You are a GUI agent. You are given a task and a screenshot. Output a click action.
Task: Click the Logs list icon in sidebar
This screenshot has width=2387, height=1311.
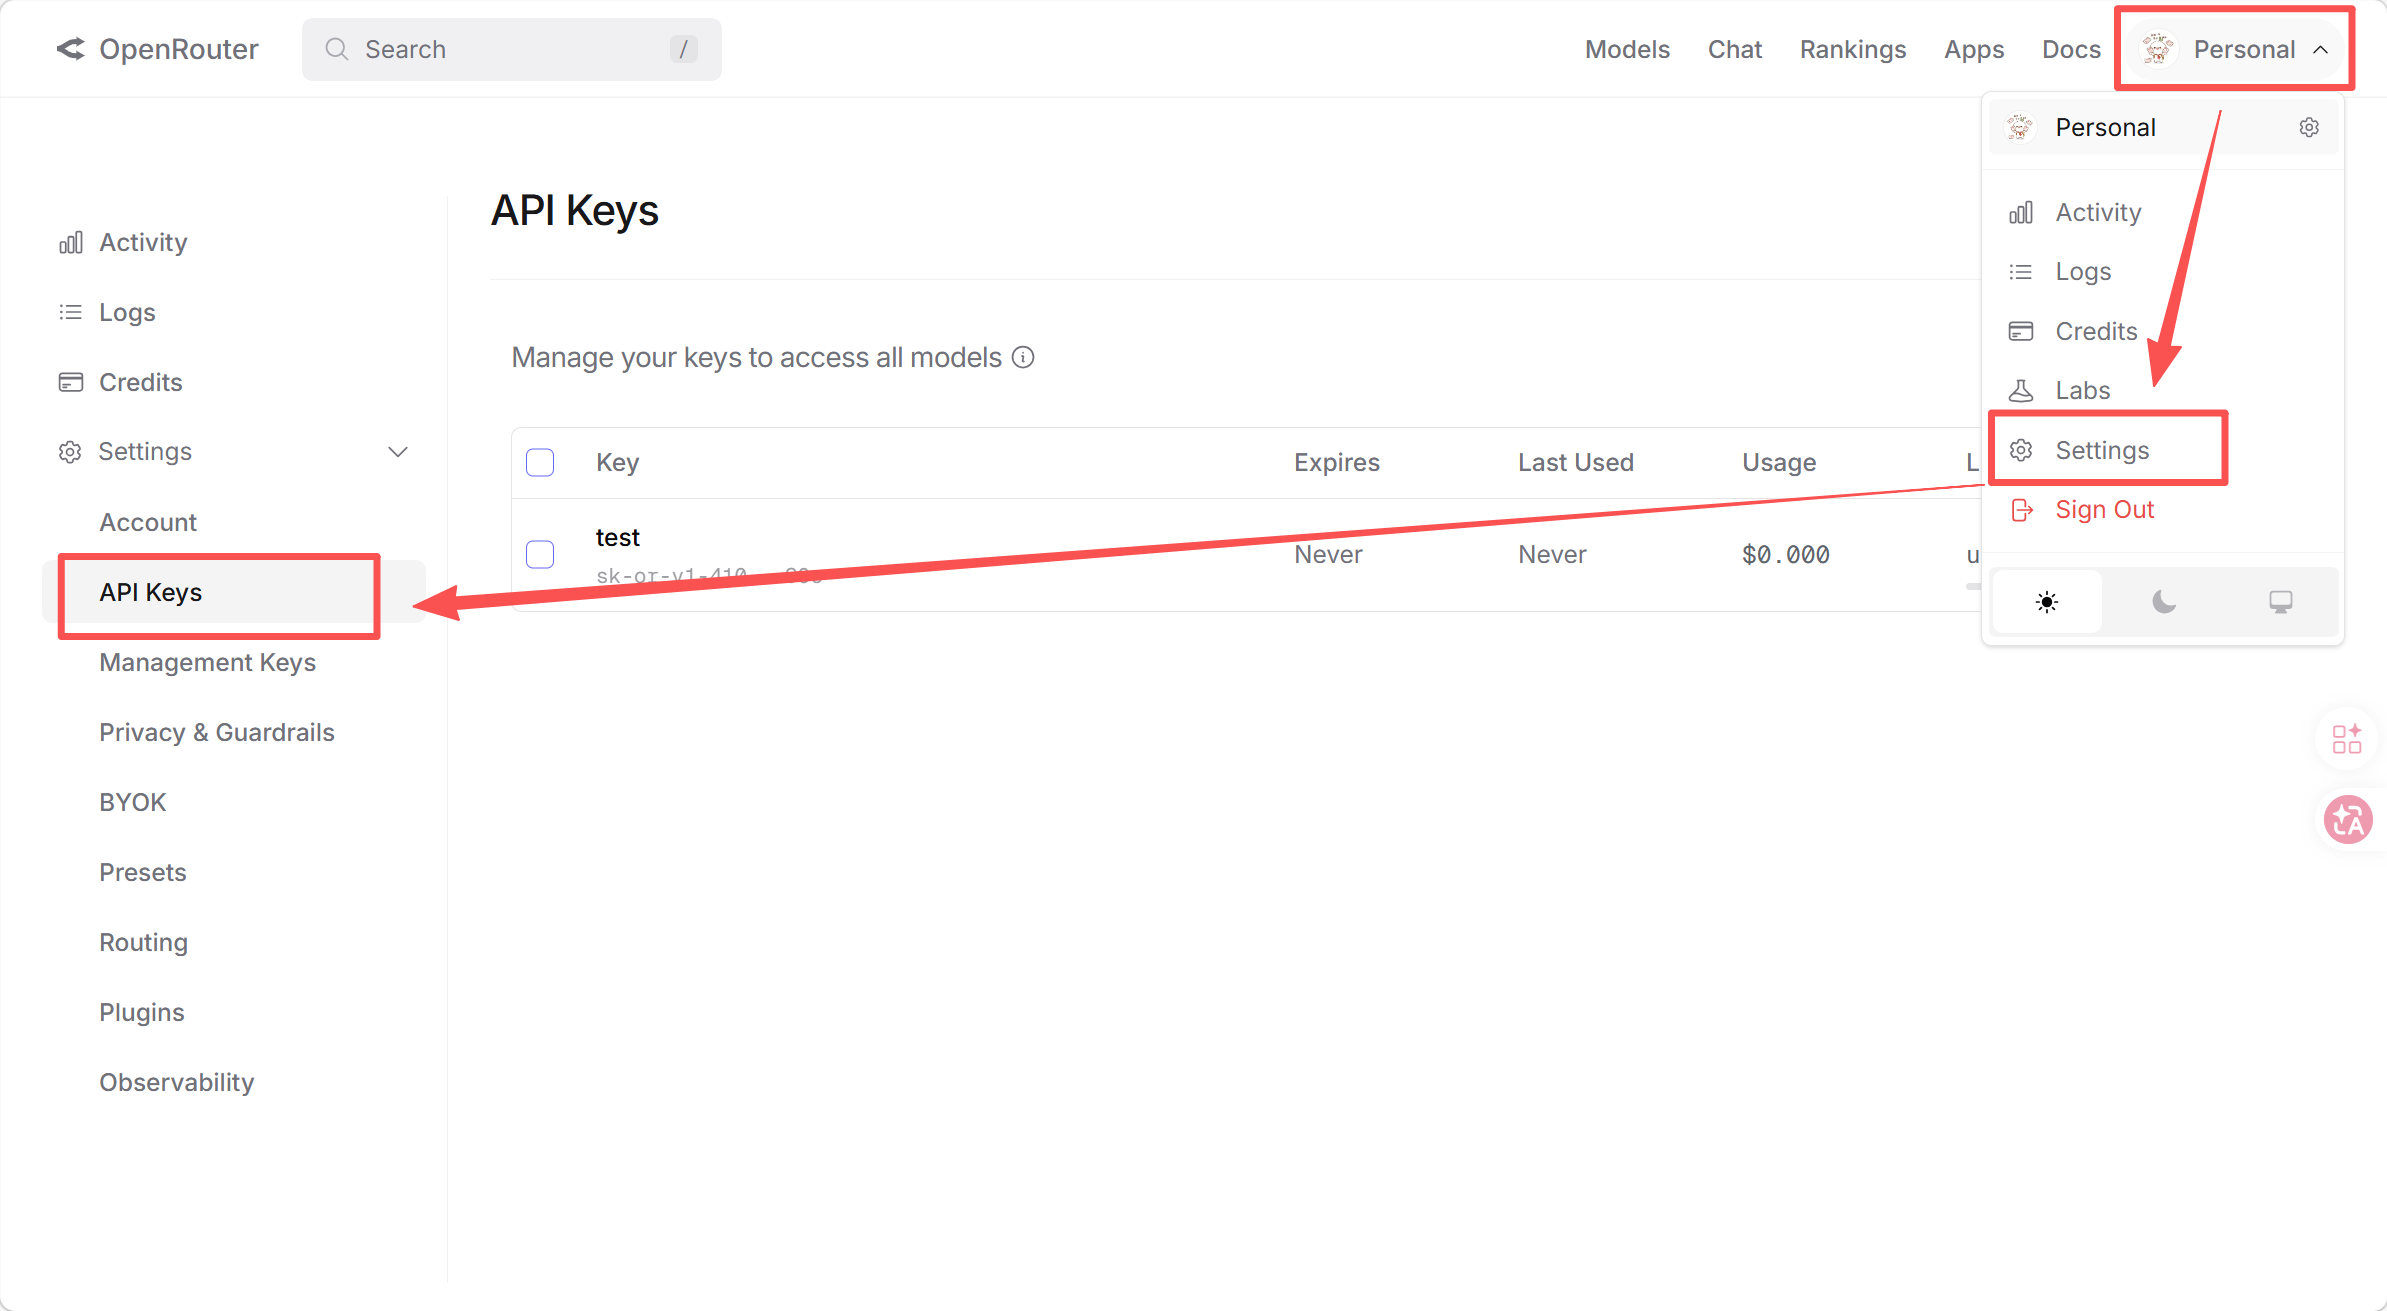(71, 313)
